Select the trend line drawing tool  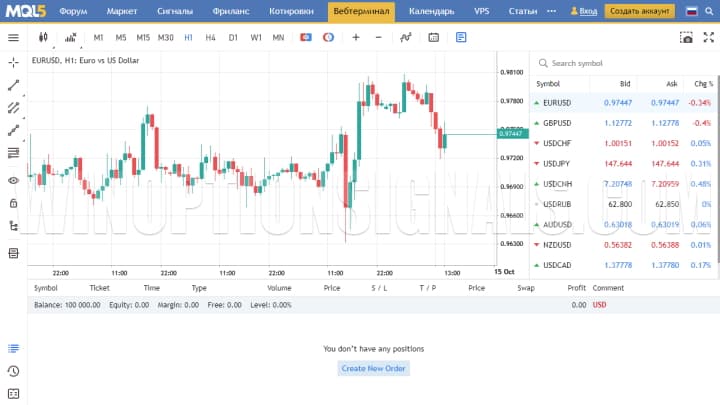pos(13,86)
